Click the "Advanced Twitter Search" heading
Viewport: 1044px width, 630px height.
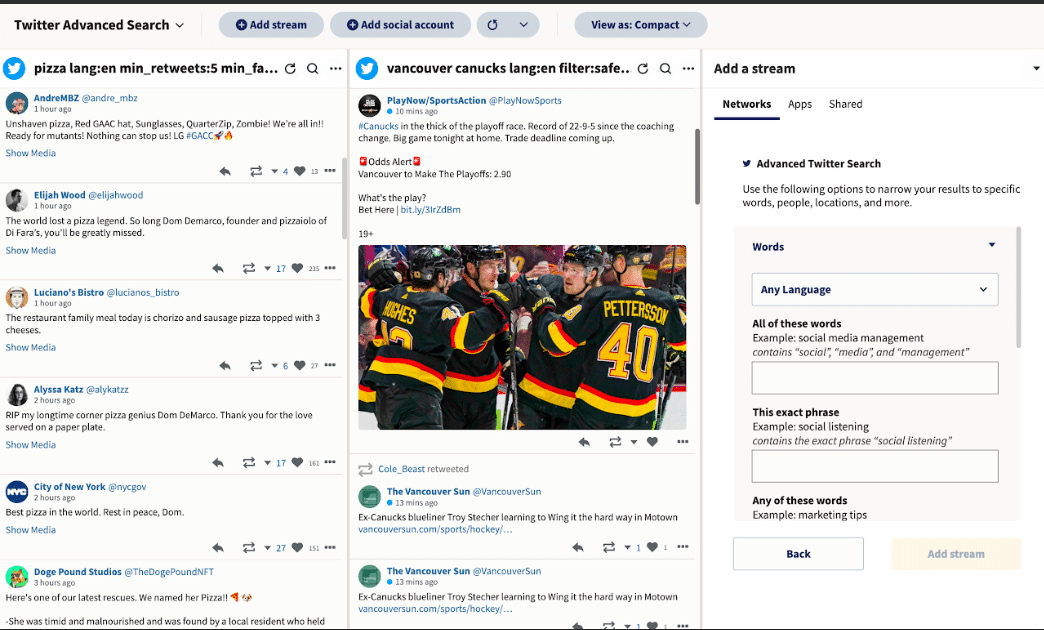818,164
